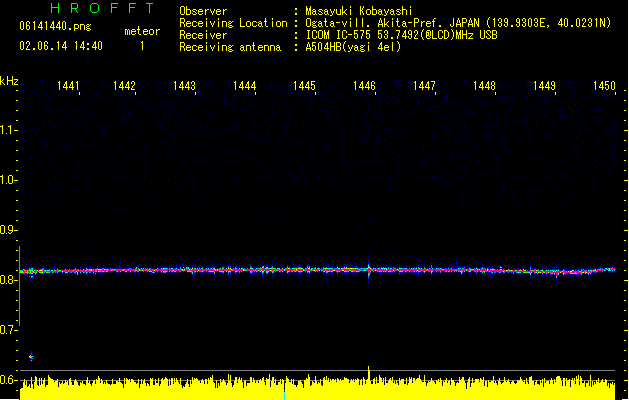Viewport: 629px width, 400px height.
Task: Click the kHz axis unit label
Action: 10,81
